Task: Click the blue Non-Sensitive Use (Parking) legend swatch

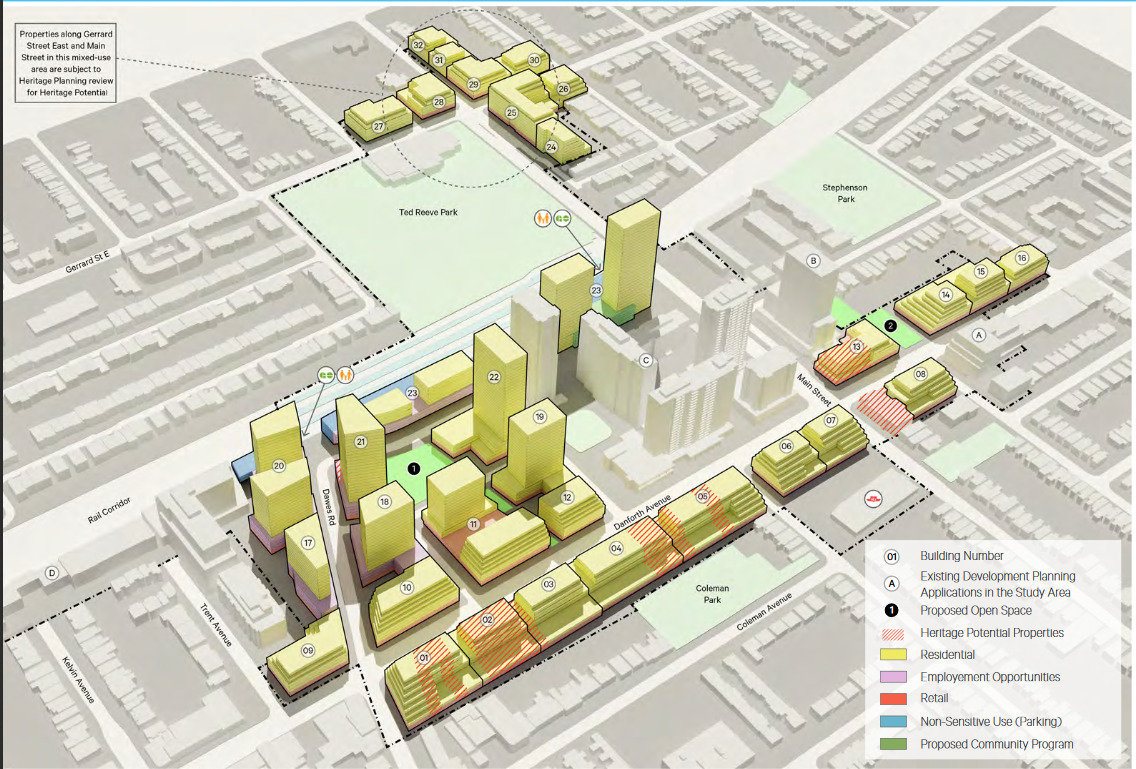Action: pyautogui.click(x=892, y=721)
